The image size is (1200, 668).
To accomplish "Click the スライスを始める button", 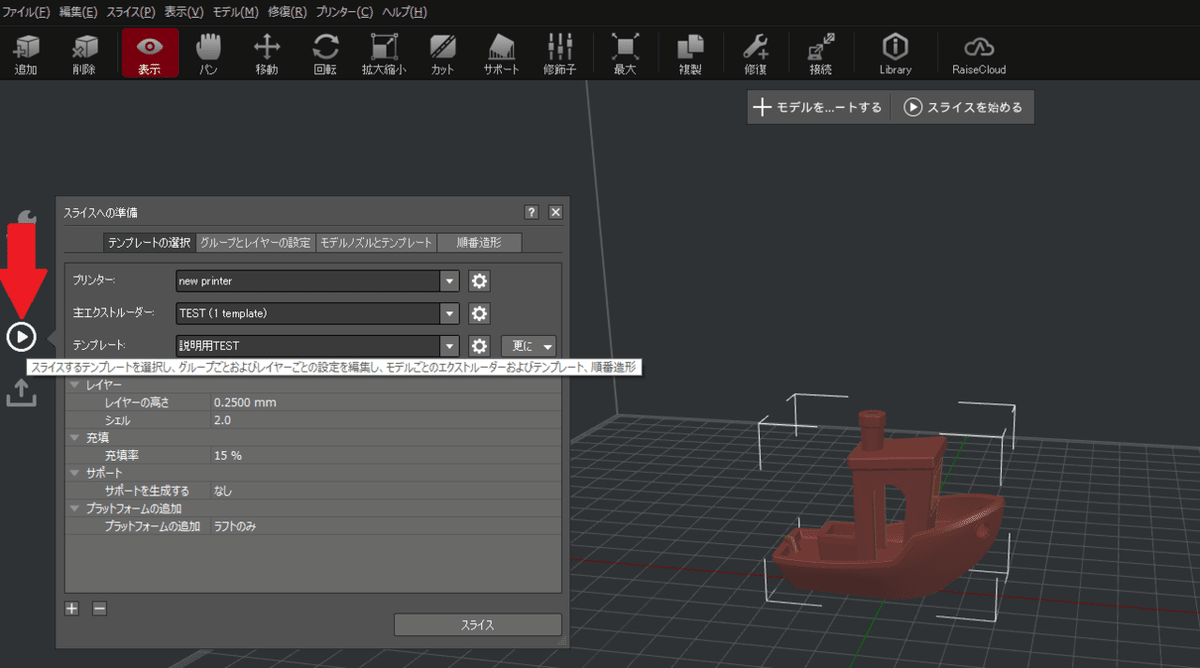I will click(963, 107).
